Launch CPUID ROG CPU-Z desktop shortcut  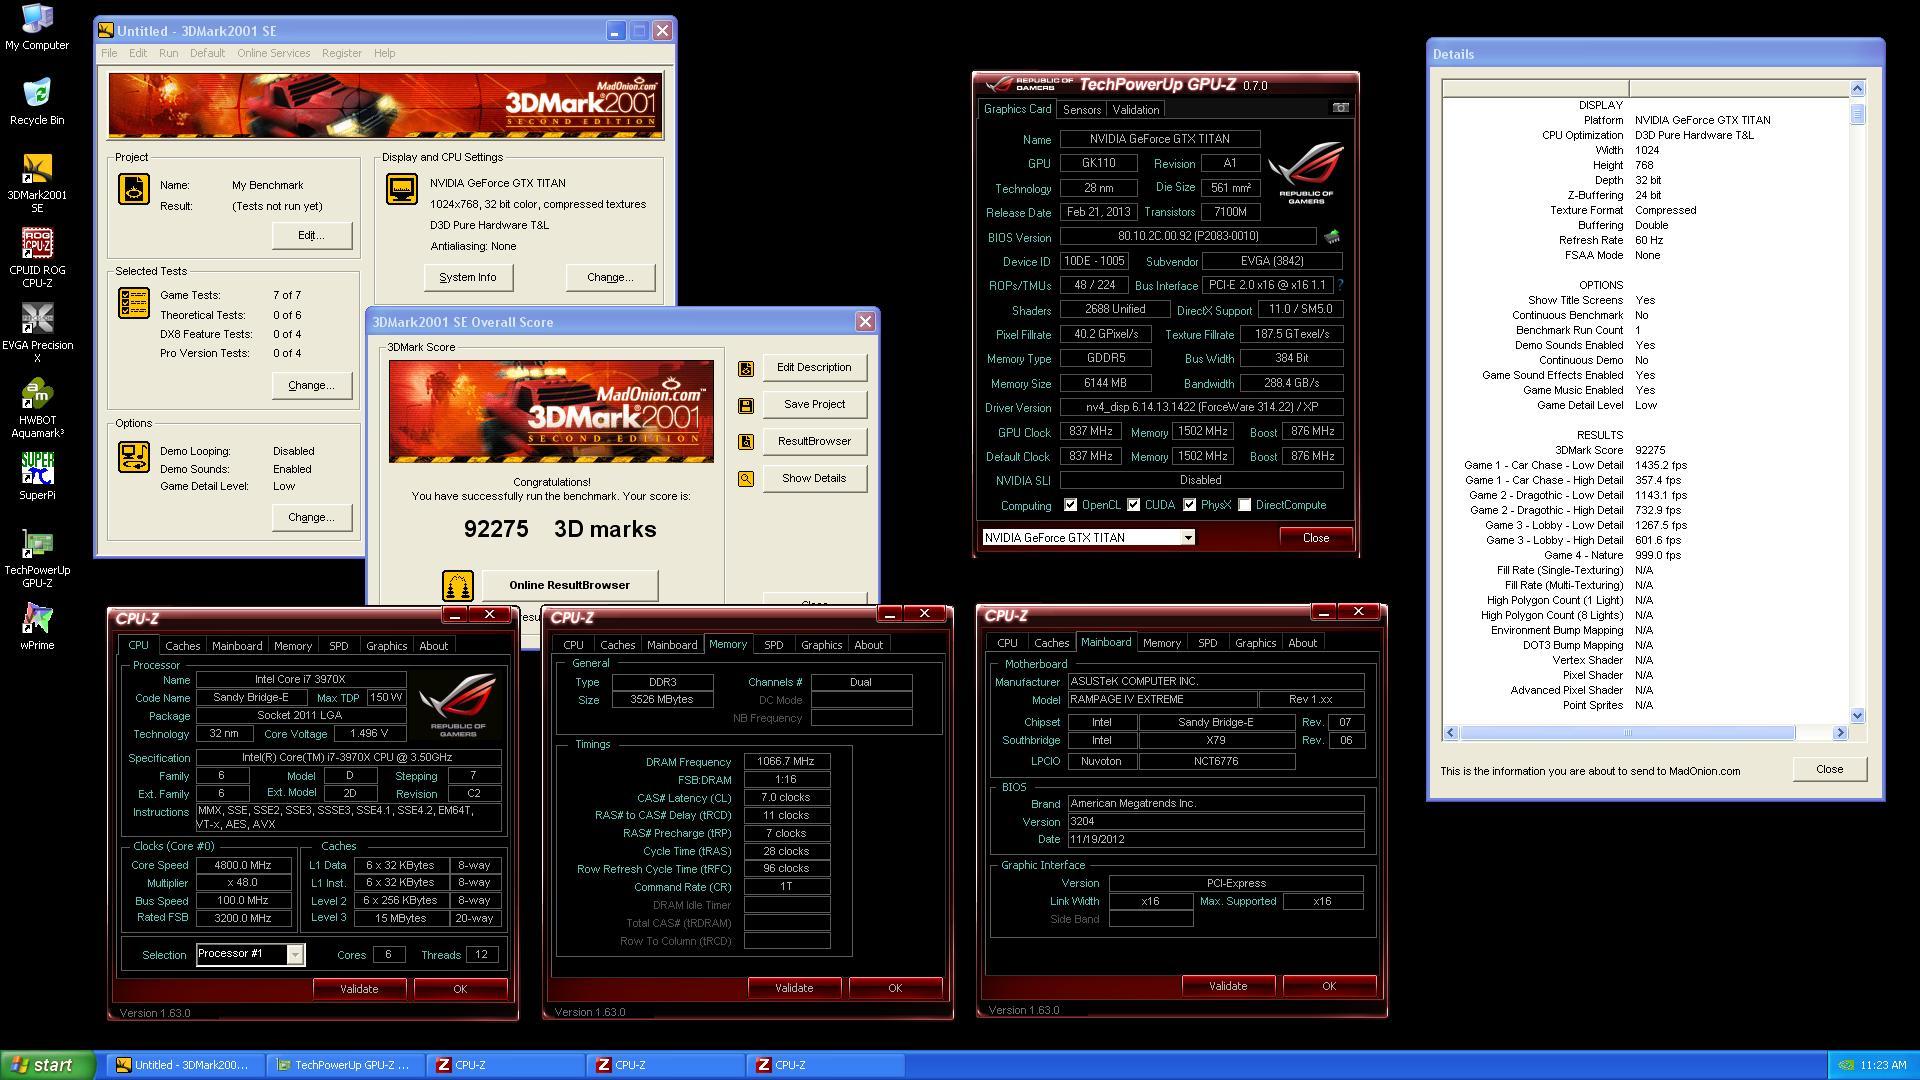click(x=37, y=258)
